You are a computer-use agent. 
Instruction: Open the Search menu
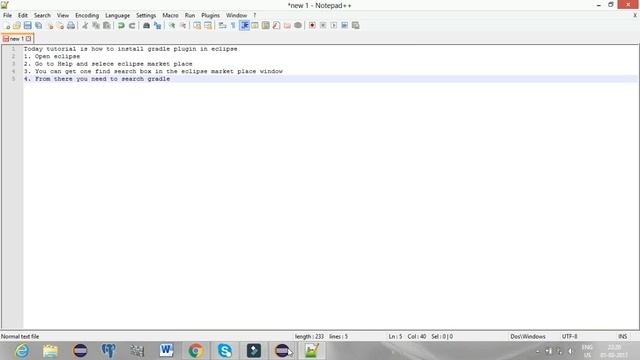(42, 16)
